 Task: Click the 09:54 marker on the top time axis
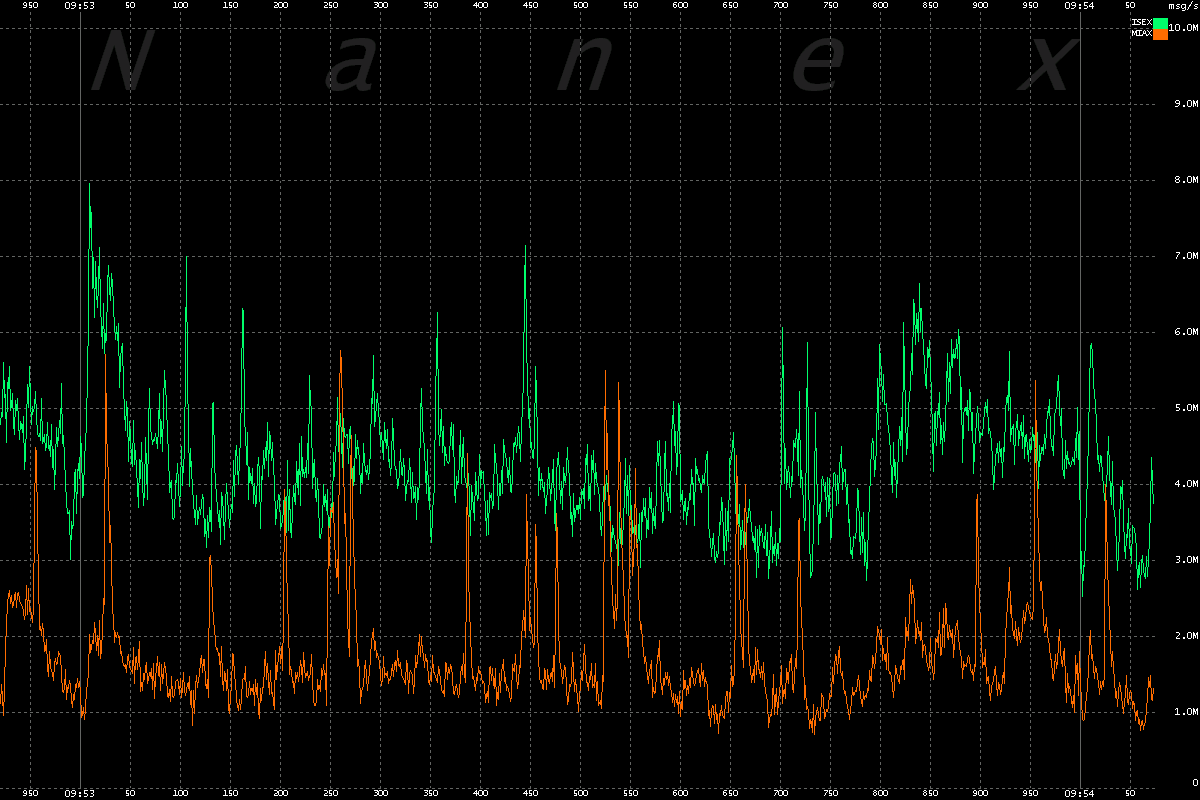click(x=1080, y=6)
